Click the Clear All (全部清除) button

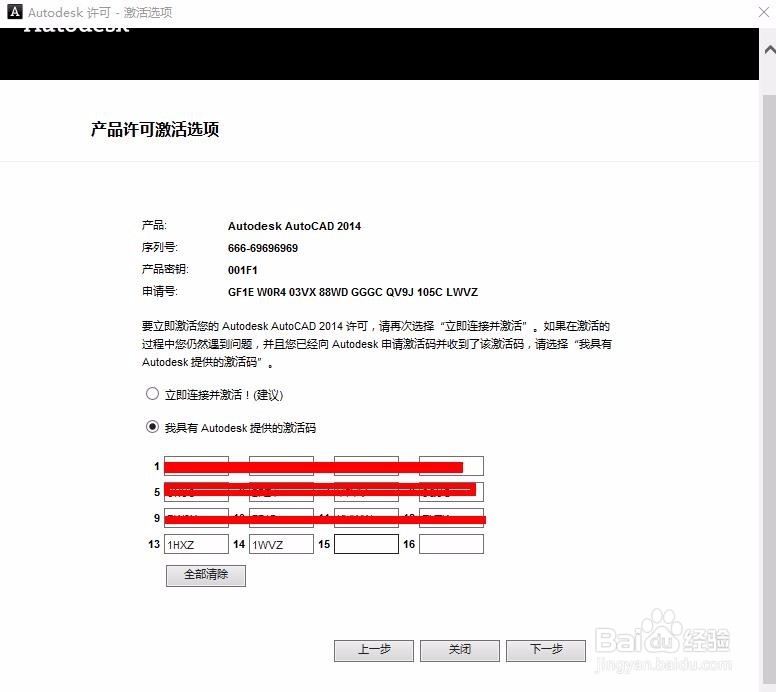click(x=206, y=575)
